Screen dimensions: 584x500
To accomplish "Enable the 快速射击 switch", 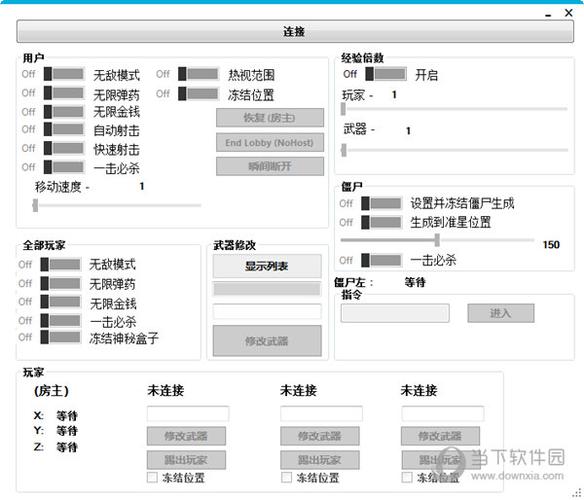I will 64,148.
